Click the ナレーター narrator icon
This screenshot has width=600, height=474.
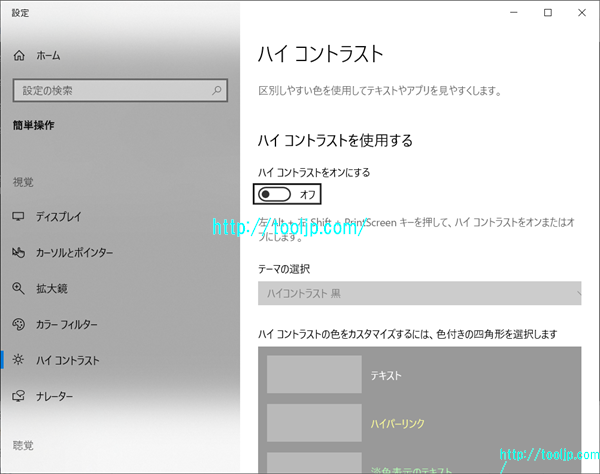[x=18, y=396]
